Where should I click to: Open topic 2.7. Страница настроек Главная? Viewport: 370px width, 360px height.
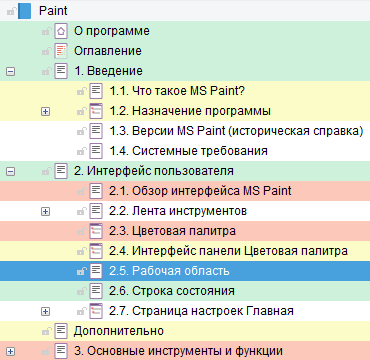[x=201, y=311]
